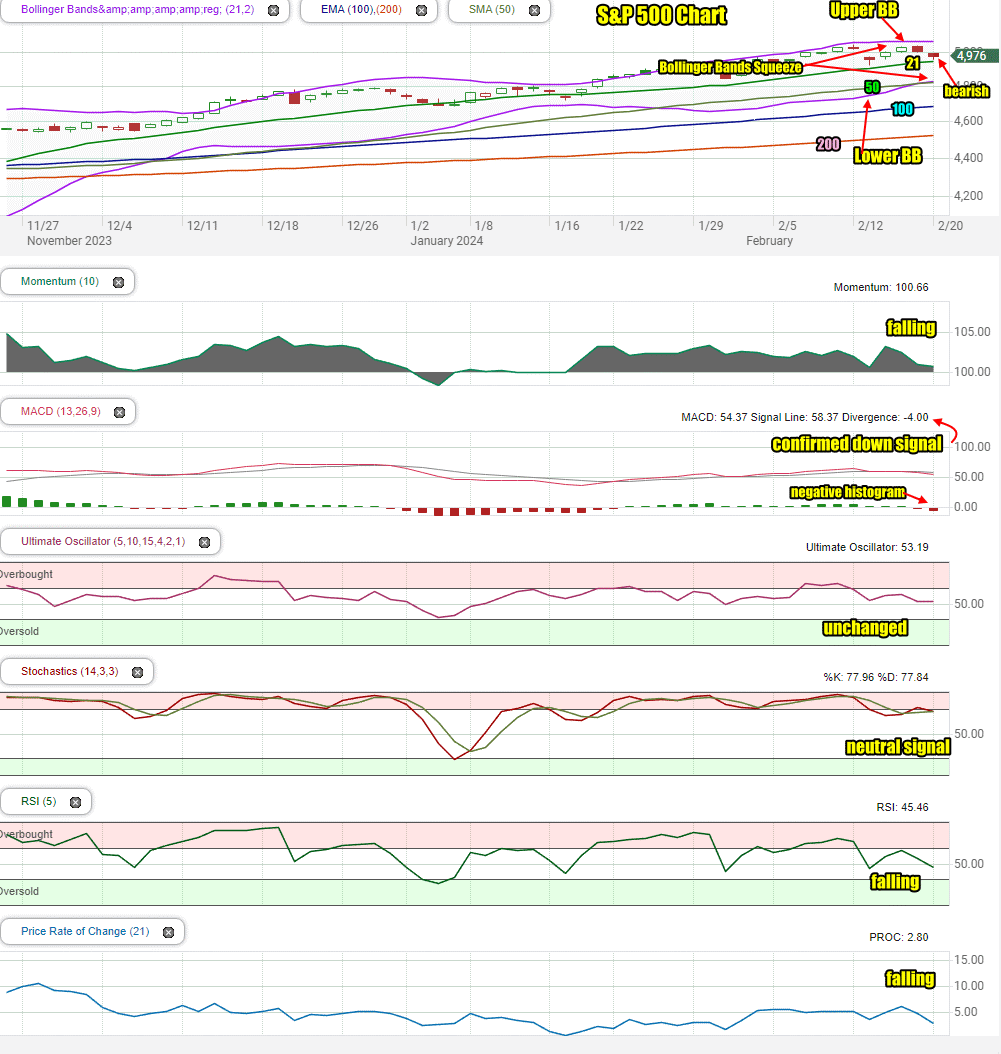Viewport: 1001px width, 1054px height.
Task: Open the Momentum (10) indicator label
Action: [x=60, y=281]
